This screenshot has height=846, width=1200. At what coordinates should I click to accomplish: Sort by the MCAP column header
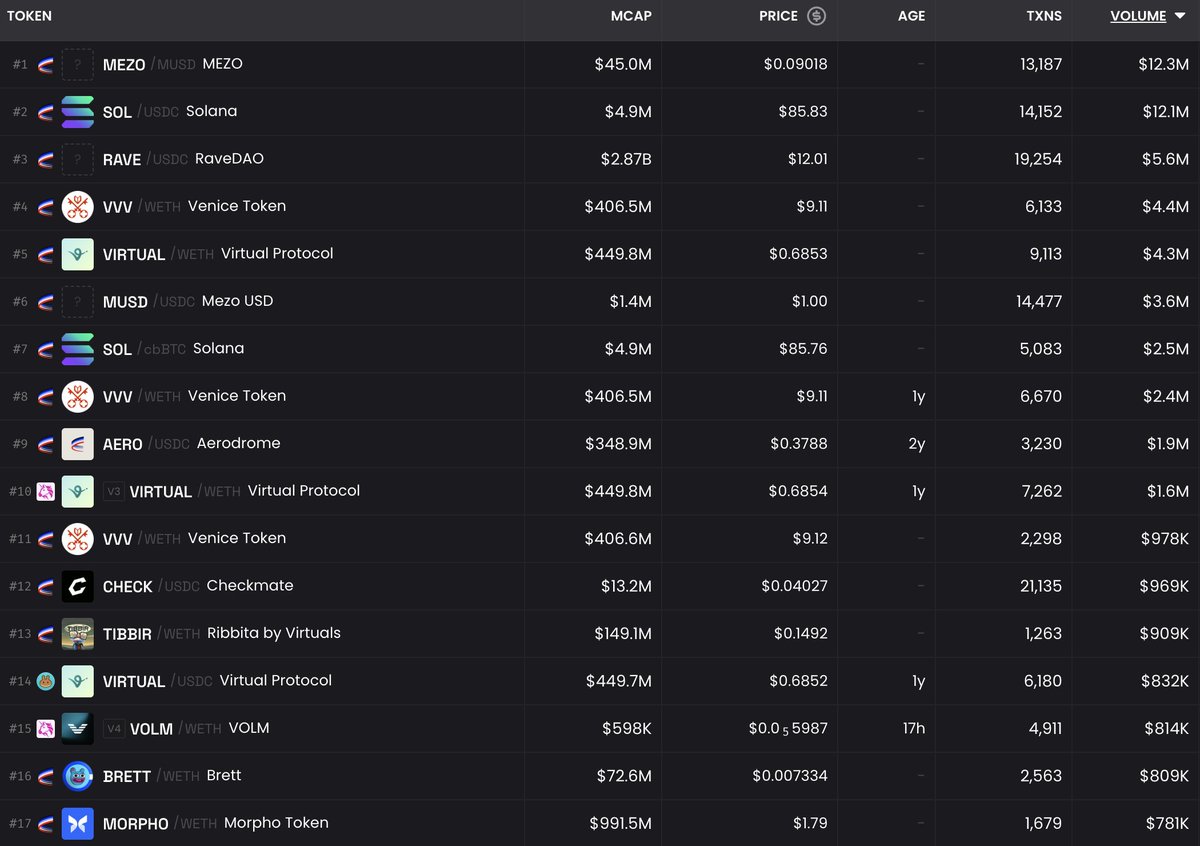pos(631,16)
